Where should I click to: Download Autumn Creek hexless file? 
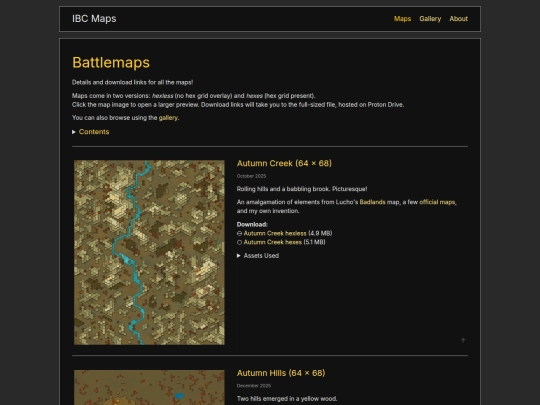point(275,233)
